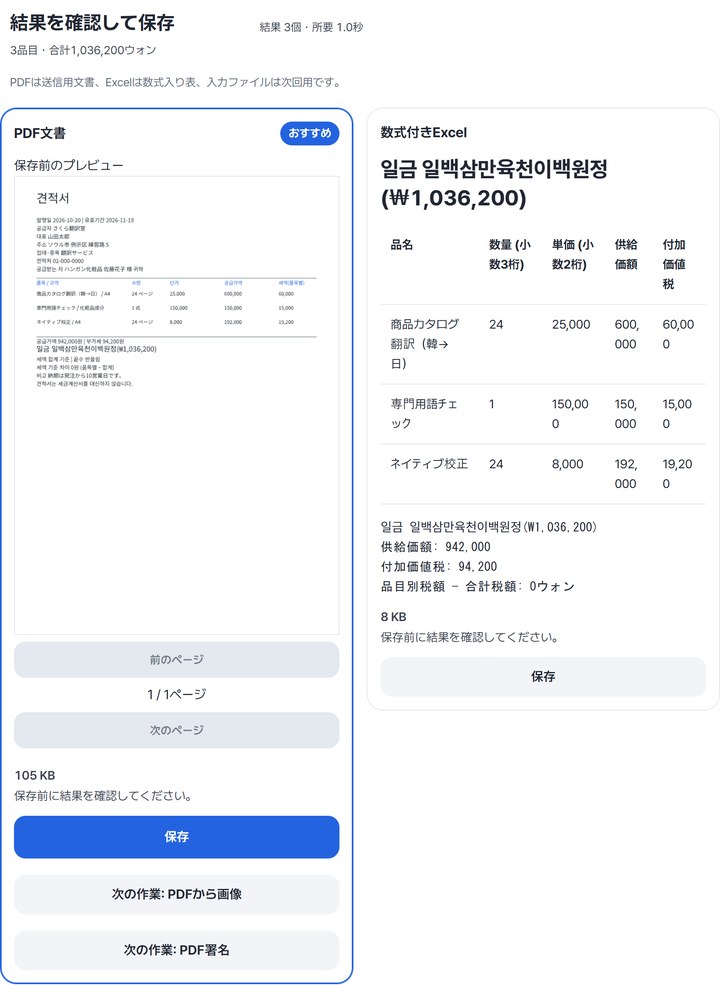Click the large 일금 일백삼만육천이백원정 total heading
The image size is (720, 985).
point(494,183)
